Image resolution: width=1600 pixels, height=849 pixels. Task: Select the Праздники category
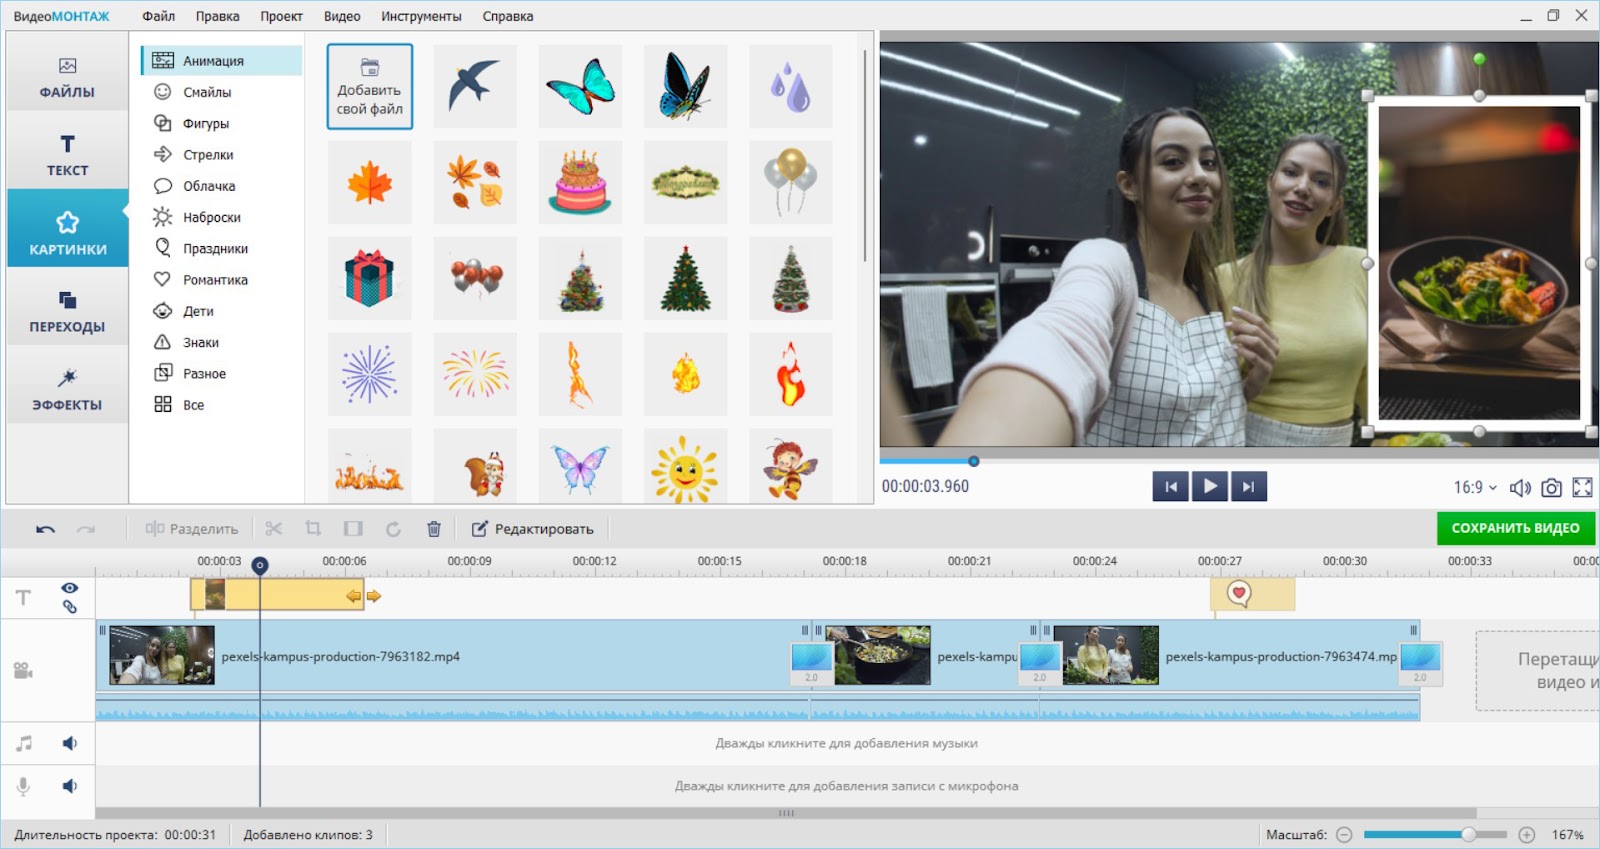coord(215,249)
